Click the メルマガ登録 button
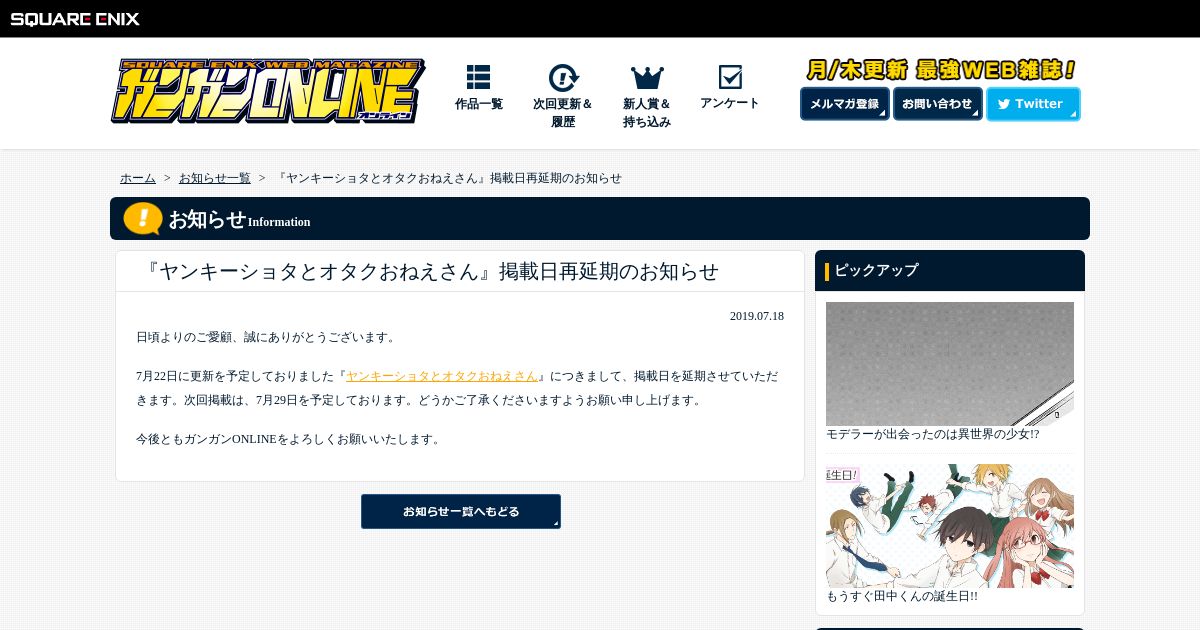The height and width of the screenshot is (630, 1200). pos(845,104)
